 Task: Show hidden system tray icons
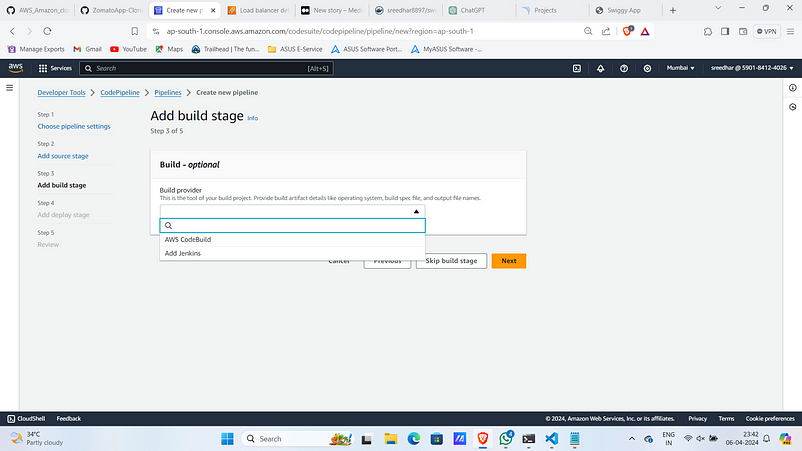tap(632, 439)
